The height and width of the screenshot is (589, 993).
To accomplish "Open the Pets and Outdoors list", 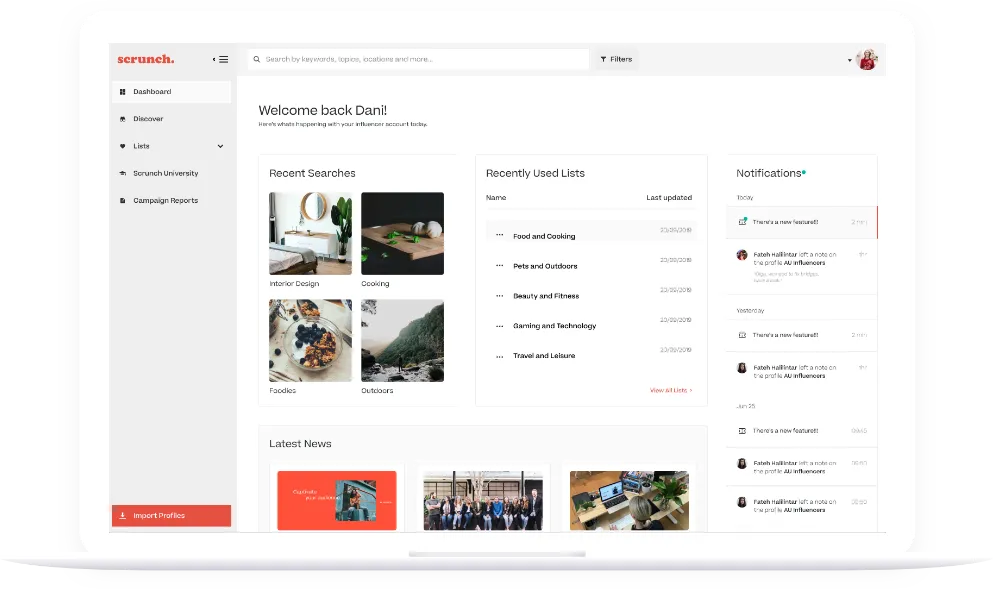I will coord(545,266).
